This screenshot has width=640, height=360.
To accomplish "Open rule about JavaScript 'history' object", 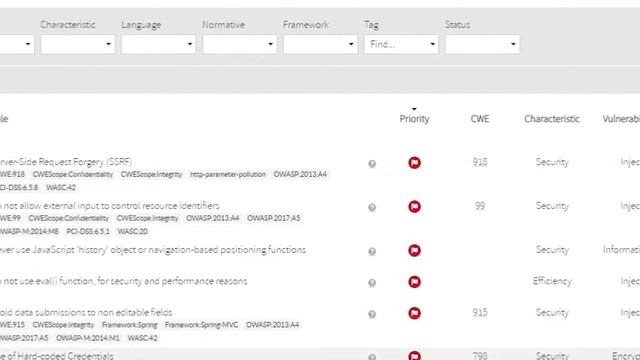I will [x=153, y=249].
